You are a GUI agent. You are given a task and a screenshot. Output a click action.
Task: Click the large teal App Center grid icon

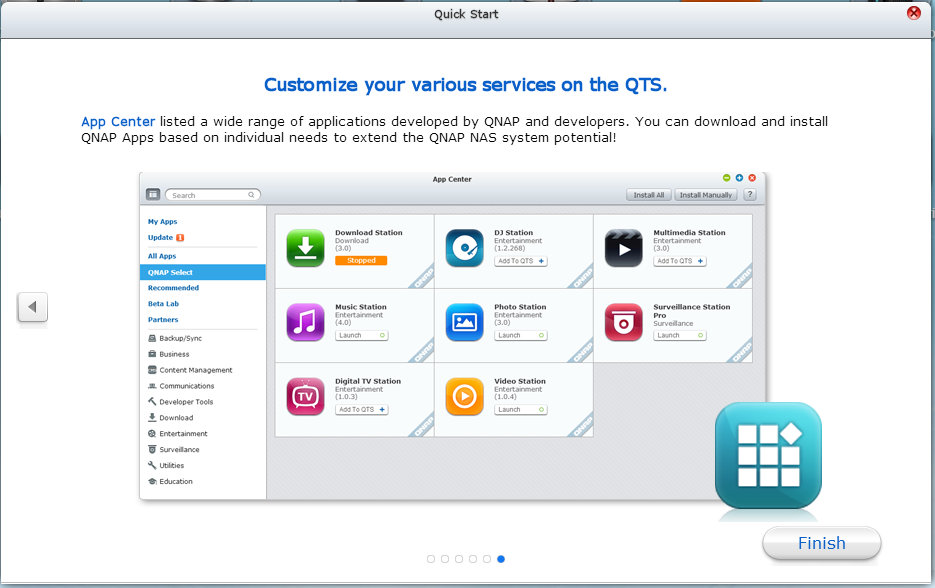[x=768, y=456]
